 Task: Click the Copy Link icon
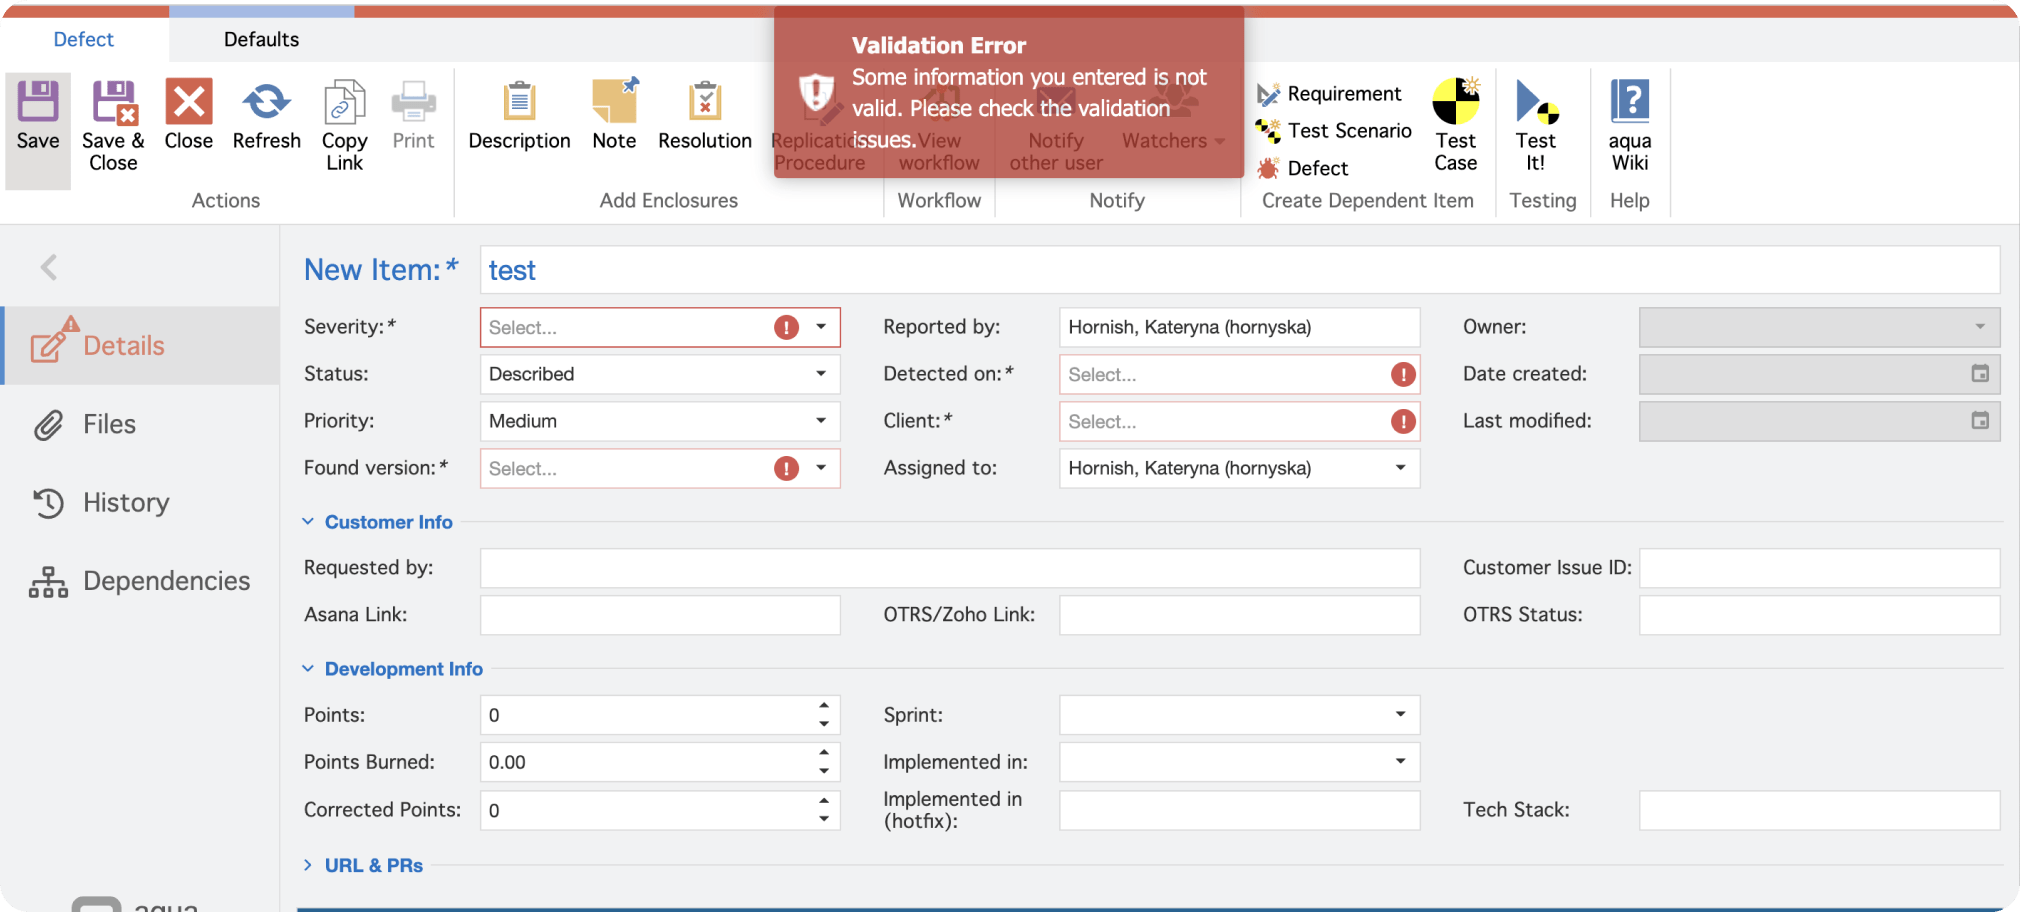tap(344, 102)
